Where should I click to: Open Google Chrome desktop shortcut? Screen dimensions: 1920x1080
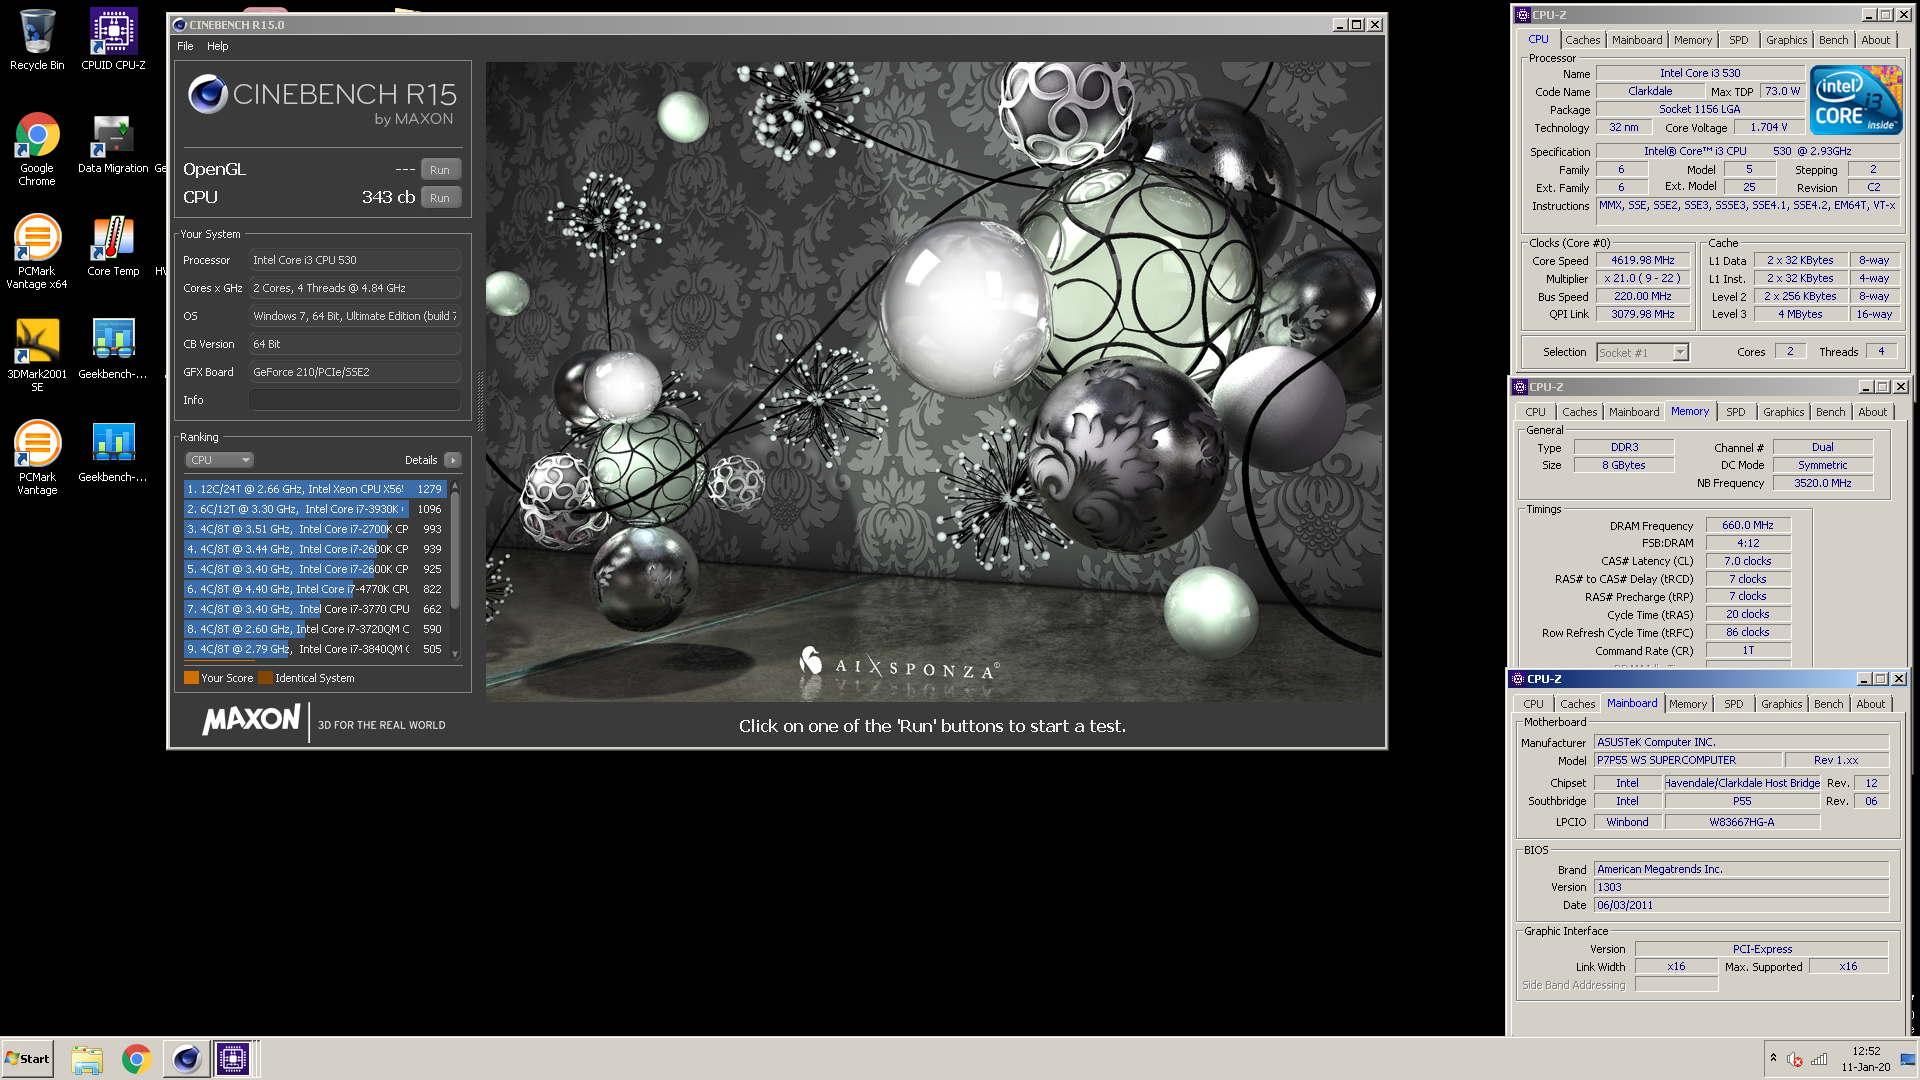[37, 149]
